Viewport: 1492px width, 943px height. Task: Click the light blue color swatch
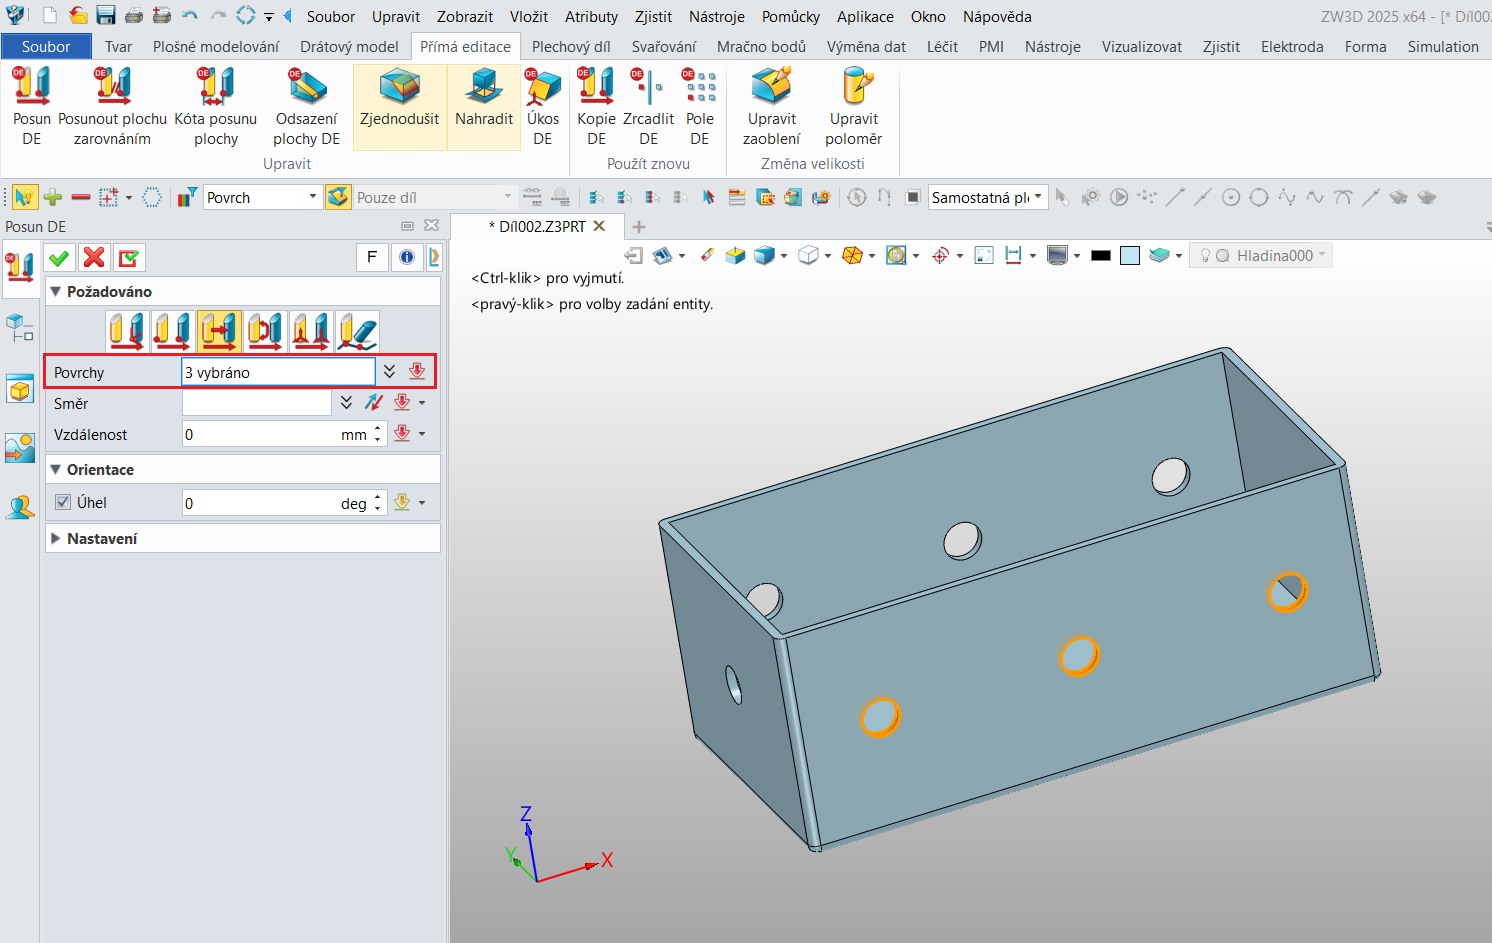tap(1130, 256)
